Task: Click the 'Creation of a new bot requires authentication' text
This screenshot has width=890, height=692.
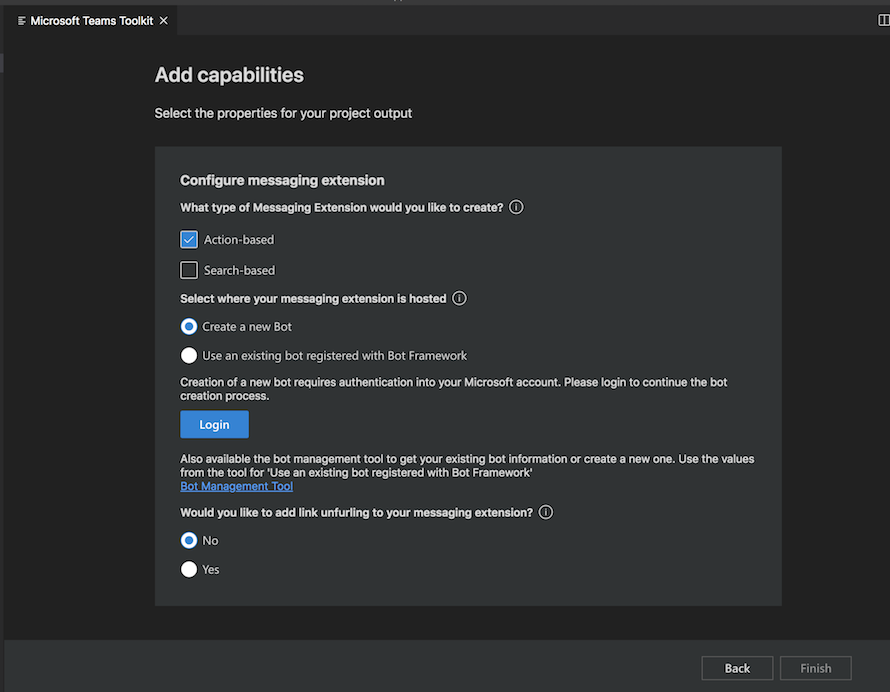Action: pyautogui.click(x=454, y=389)
